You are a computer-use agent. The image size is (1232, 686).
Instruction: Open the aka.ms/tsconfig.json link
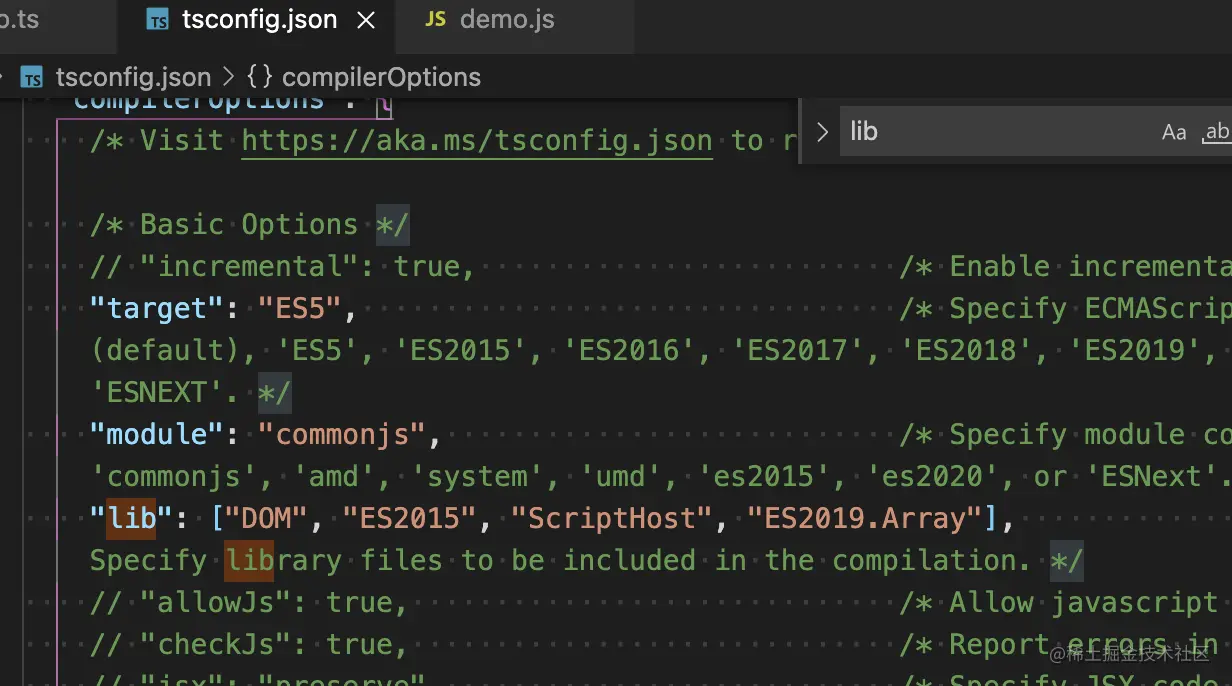477,141
